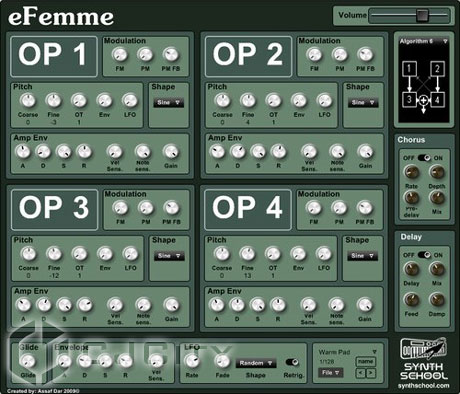
Task: Click the LFO Fade knob
Action: (x=222, y=361)
